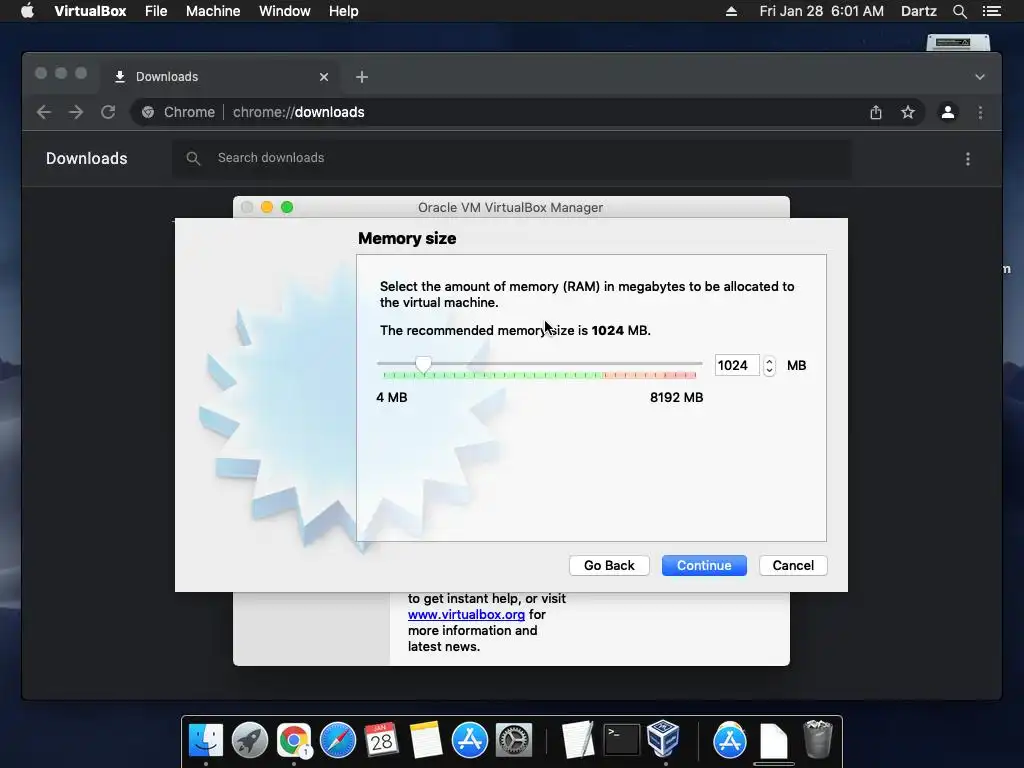
Task: Click Chrome's forward arrow
Action: pos(76,112)
